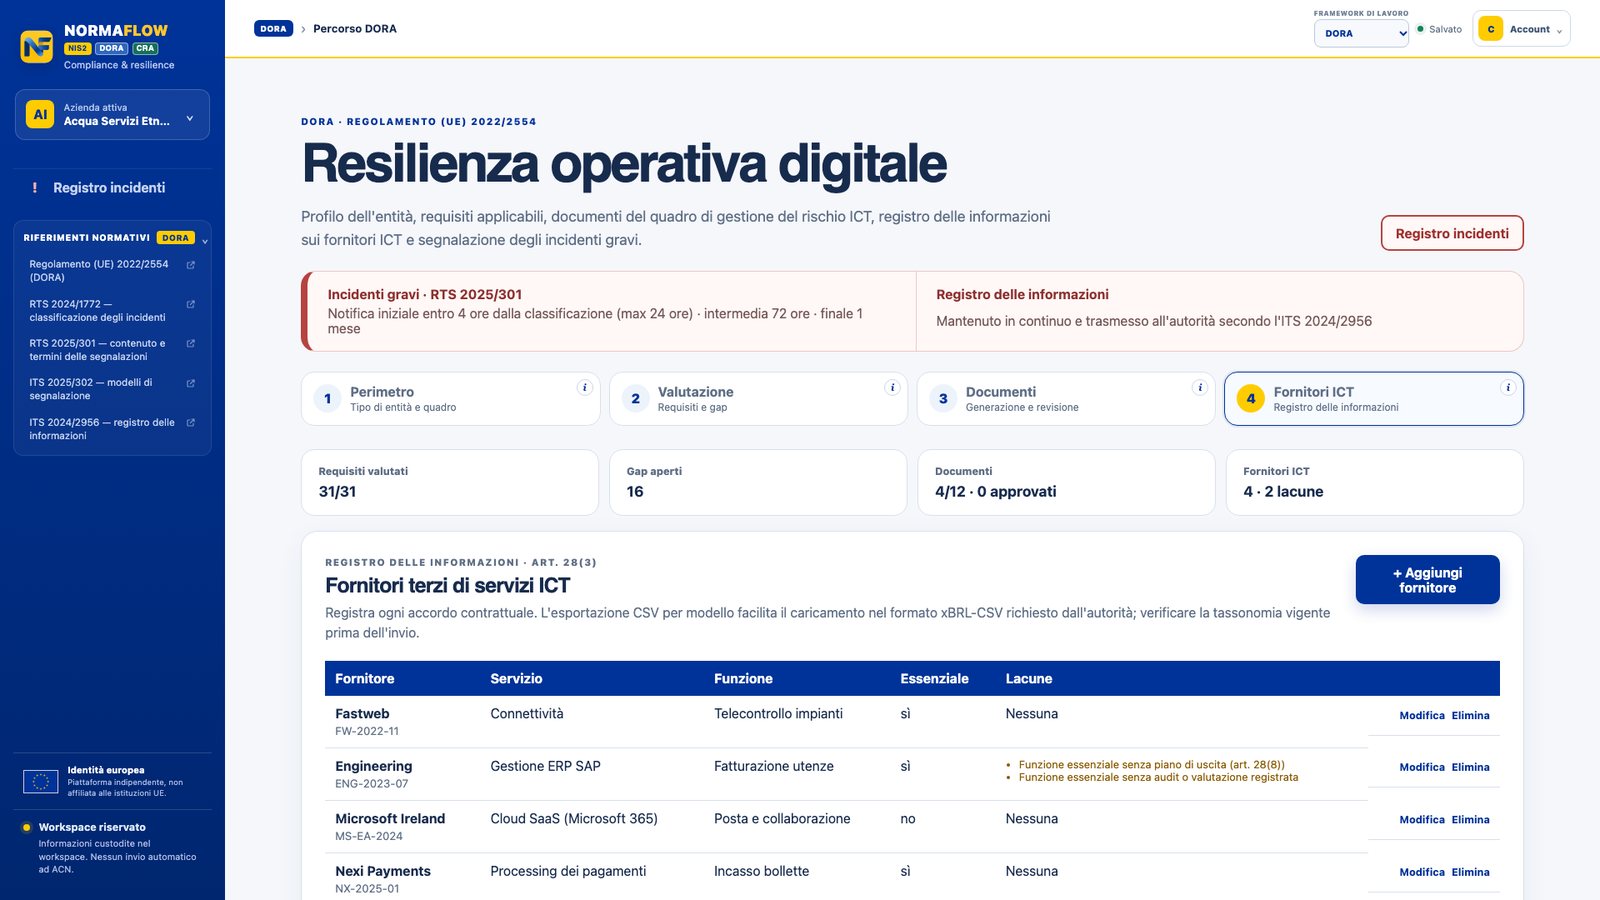Click the Gap aperti 16 card
This screenshot has height=900, width=1600.
758,482
